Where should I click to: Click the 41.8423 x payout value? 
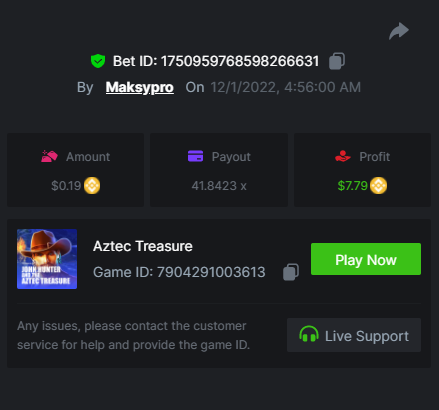click(219, 186)
